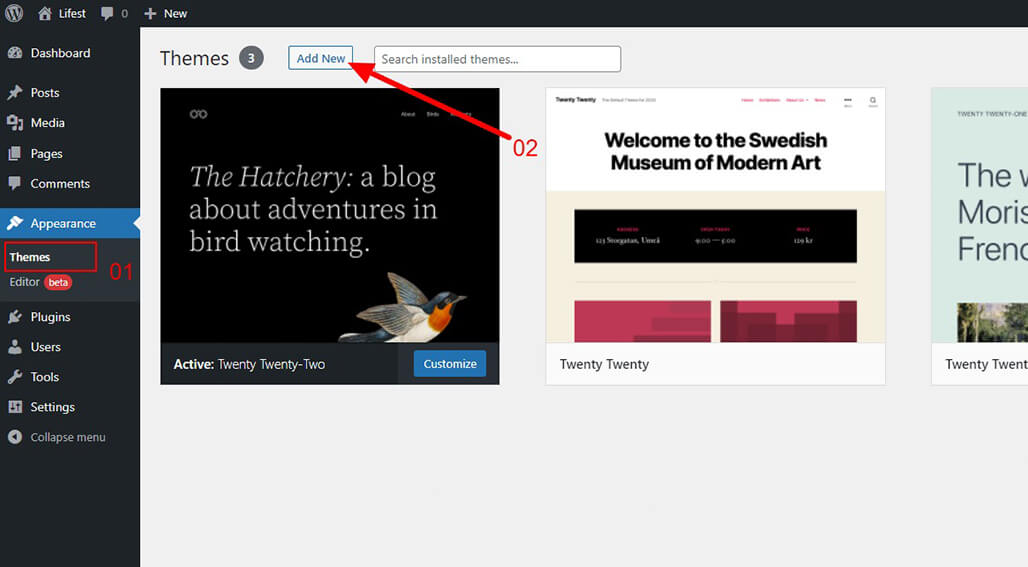The height and width of the screenshot is (567, 1028).
Task: Click the Posts pushpin icon
Action: tap(15, 92)
